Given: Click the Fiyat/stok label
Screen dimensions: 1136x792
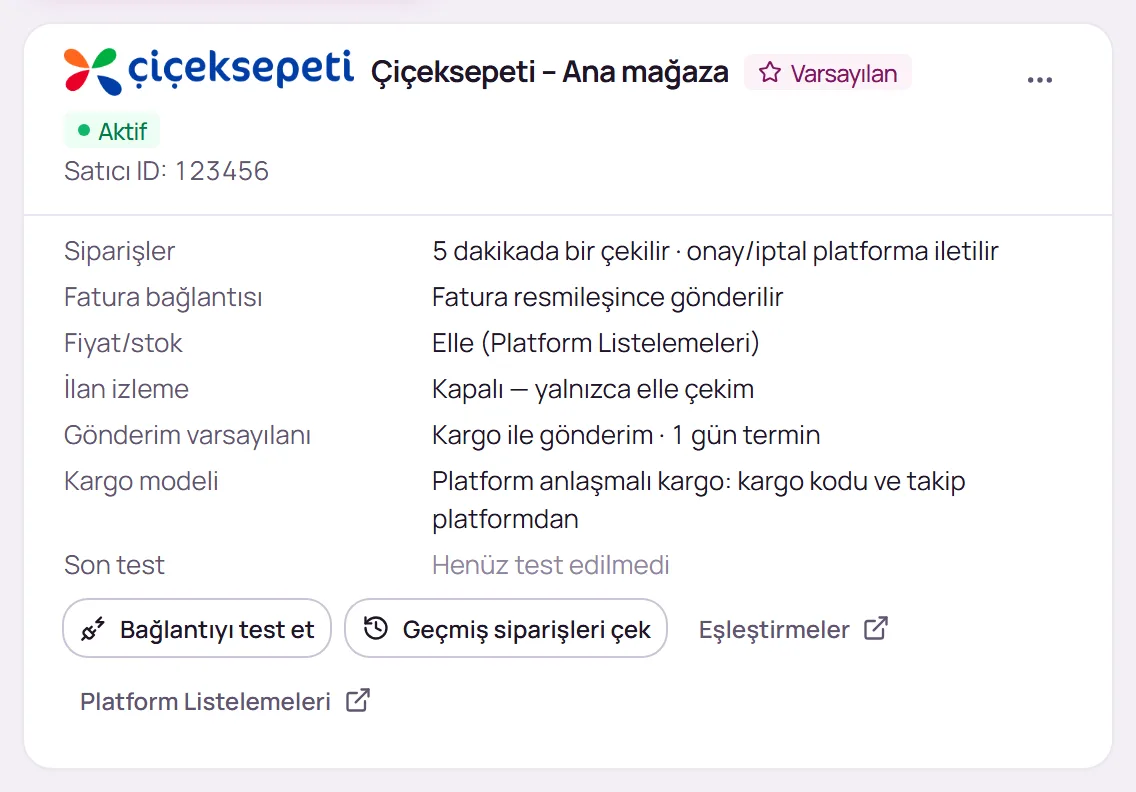Looking at the screenshot, I should pyautogui.click(x=123, y=343).
